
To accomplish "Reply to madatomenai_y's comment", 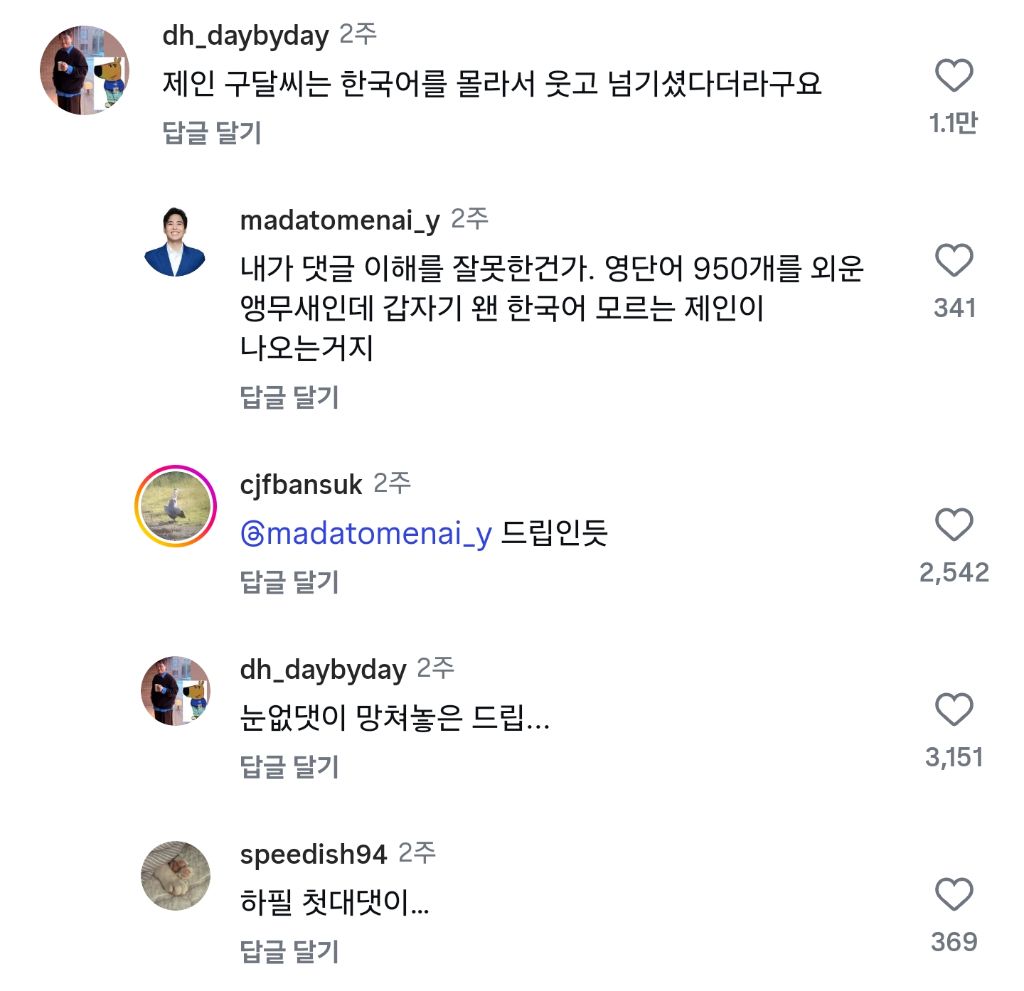I will pos(290,398).
